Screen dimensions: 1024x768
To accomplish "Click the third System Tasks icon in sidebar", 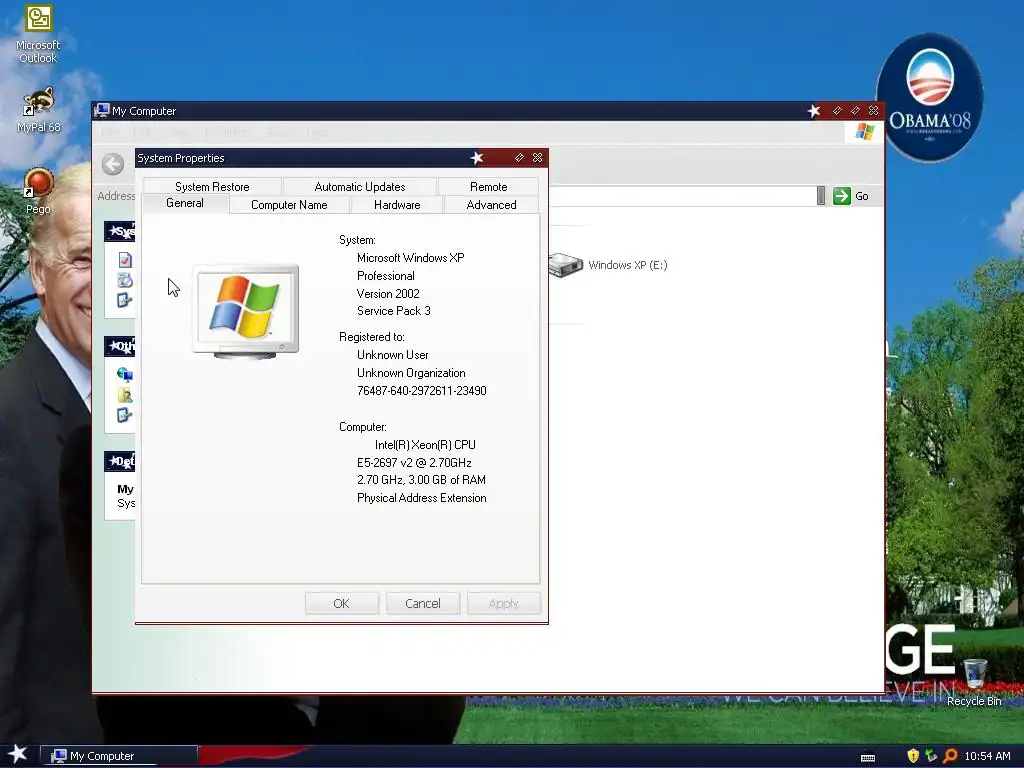I will click(124, 300).
